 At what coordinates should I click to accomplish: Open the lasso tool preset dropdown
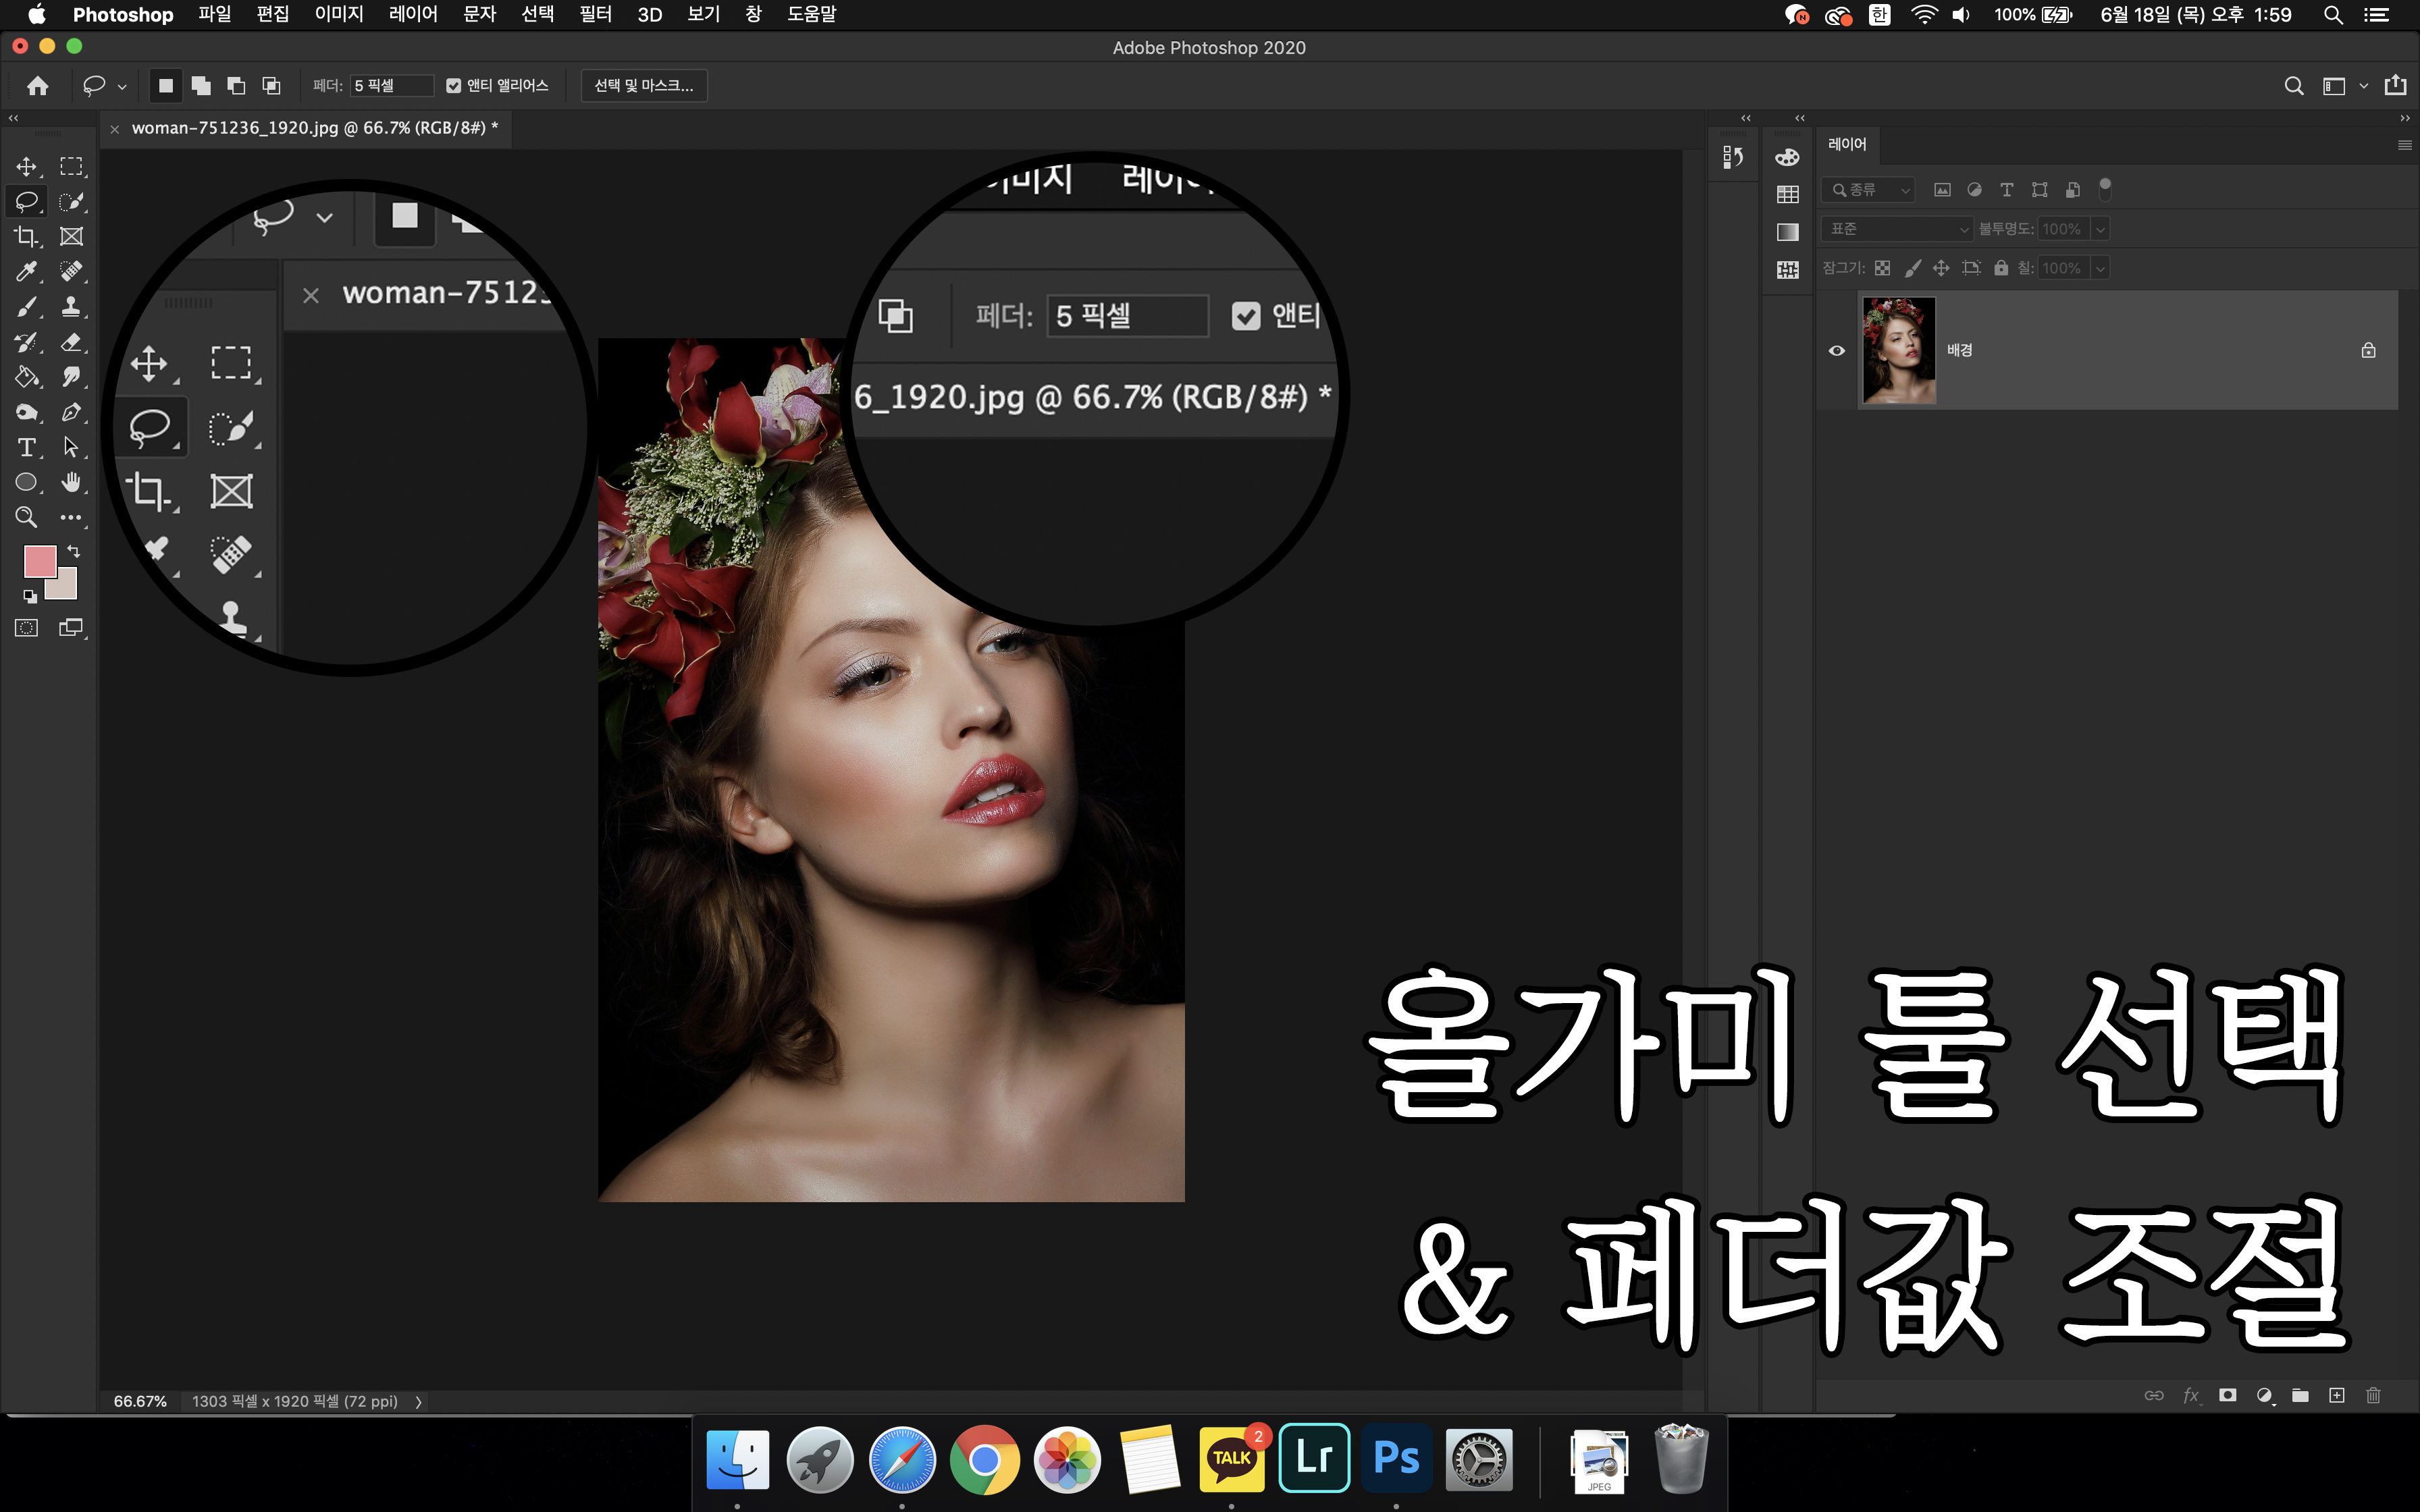pos(122,87)
